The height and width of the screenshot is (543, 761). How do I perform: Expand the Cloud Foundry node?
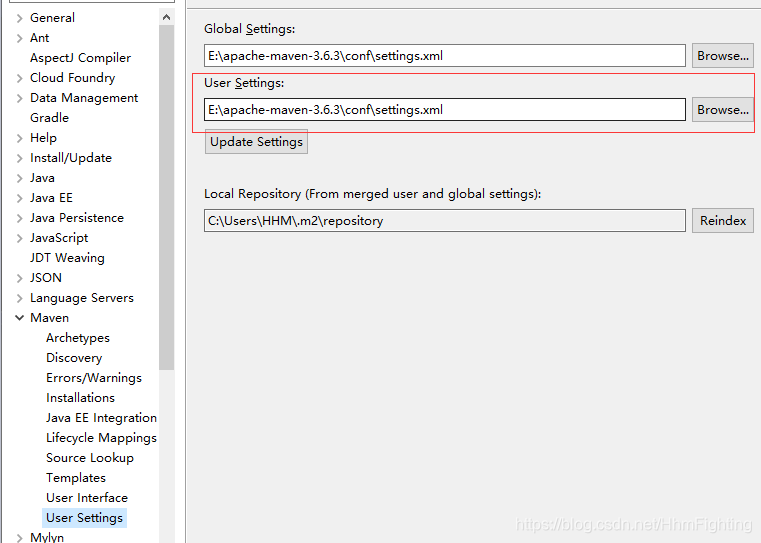[x=19, y=78]
